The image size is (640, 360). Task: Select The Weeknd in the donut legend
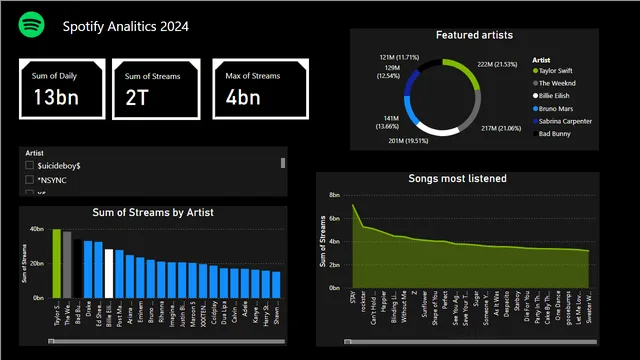pos(554,83)
